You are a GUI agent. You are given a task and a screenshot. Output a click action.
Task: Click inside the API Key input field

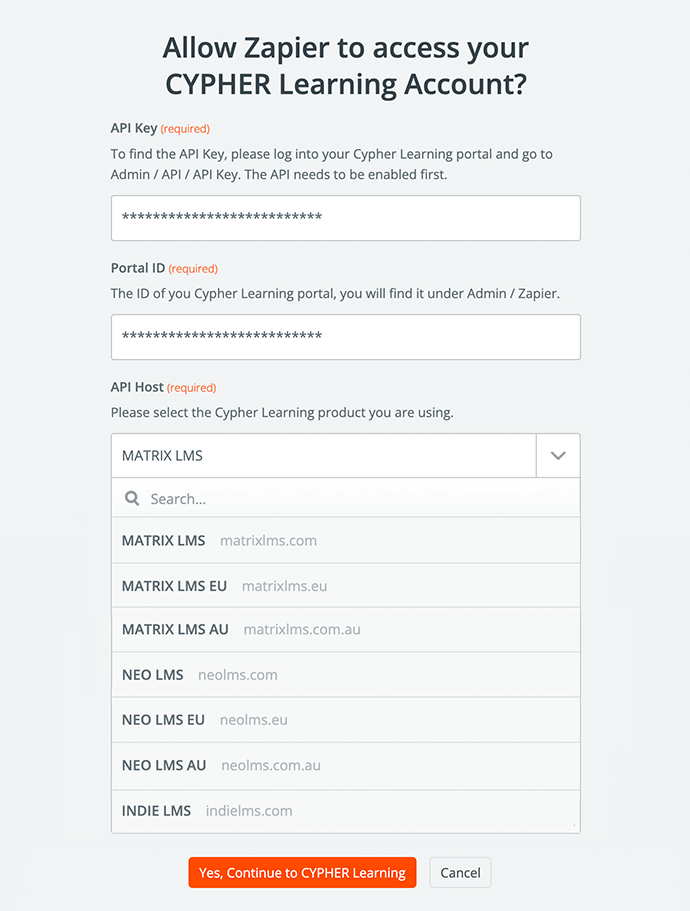(345, 218)
